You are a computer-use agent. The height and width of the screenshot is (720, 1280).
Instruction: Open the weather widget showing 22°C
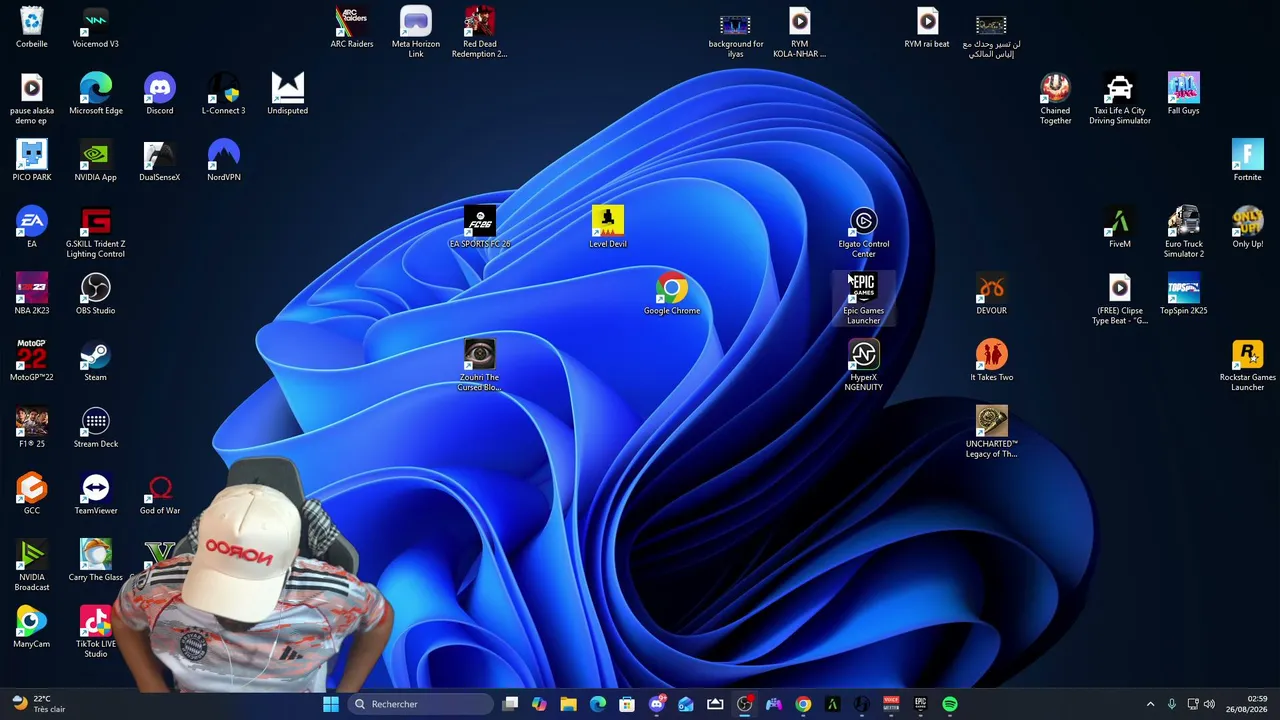point(38,704)
